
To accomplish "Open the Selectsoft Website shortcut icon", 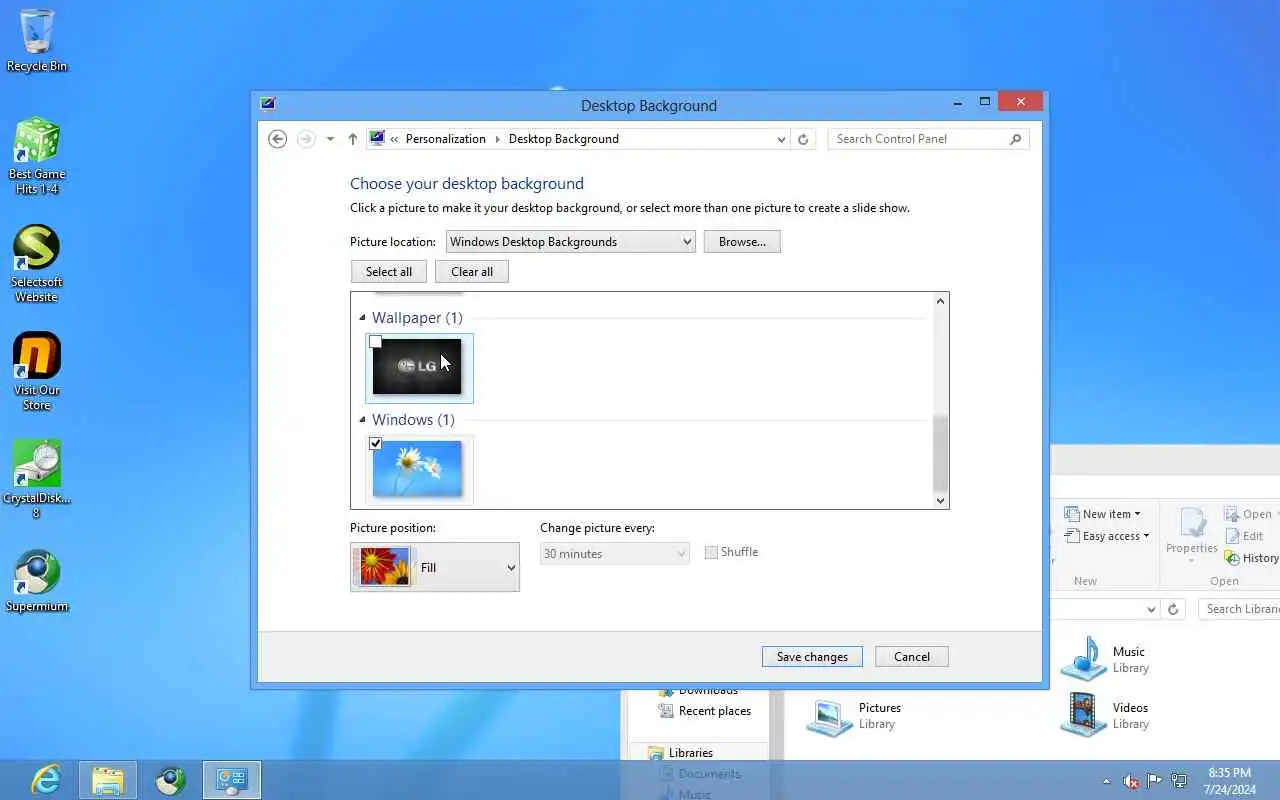I will click(37, 263).
